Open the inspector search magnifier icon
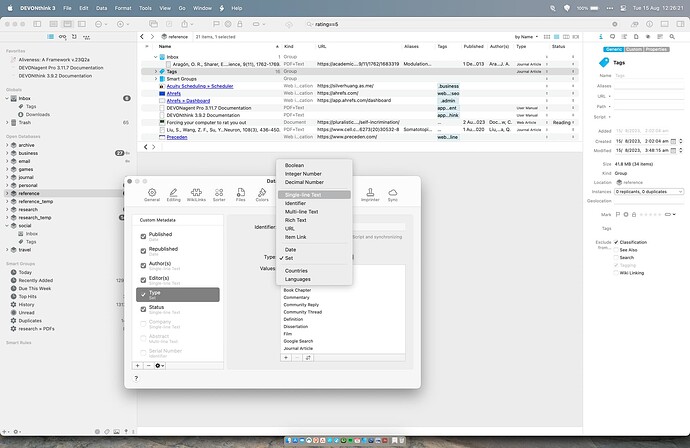Viewport: 690px width, 448px height. [672, 37]
